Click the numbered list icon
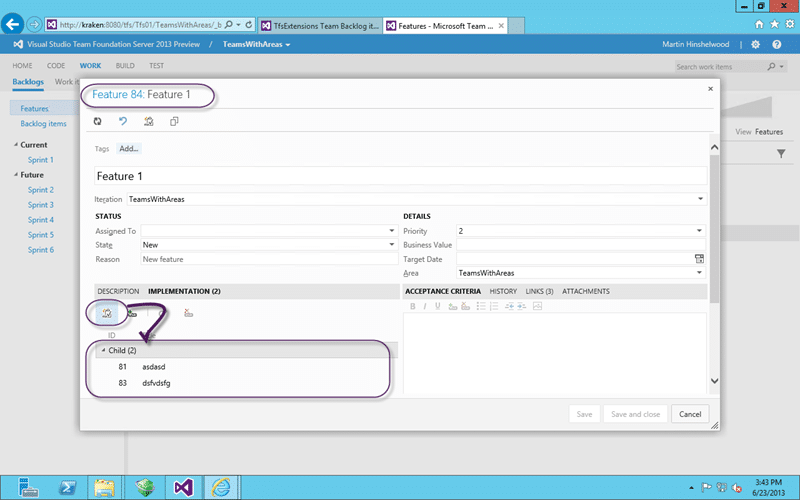Viewport: 800px width, 500px height. click(x=493, y=306)
